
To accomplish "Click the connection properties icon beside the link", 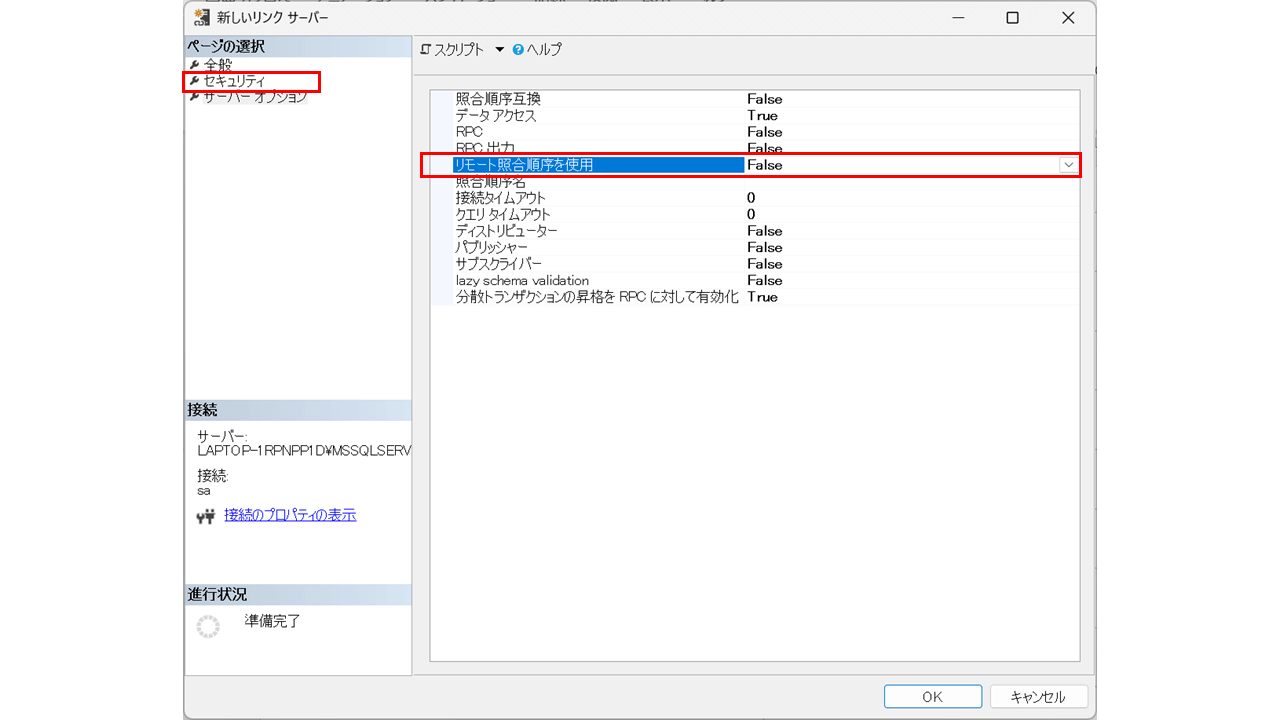I will click(207, 516).
